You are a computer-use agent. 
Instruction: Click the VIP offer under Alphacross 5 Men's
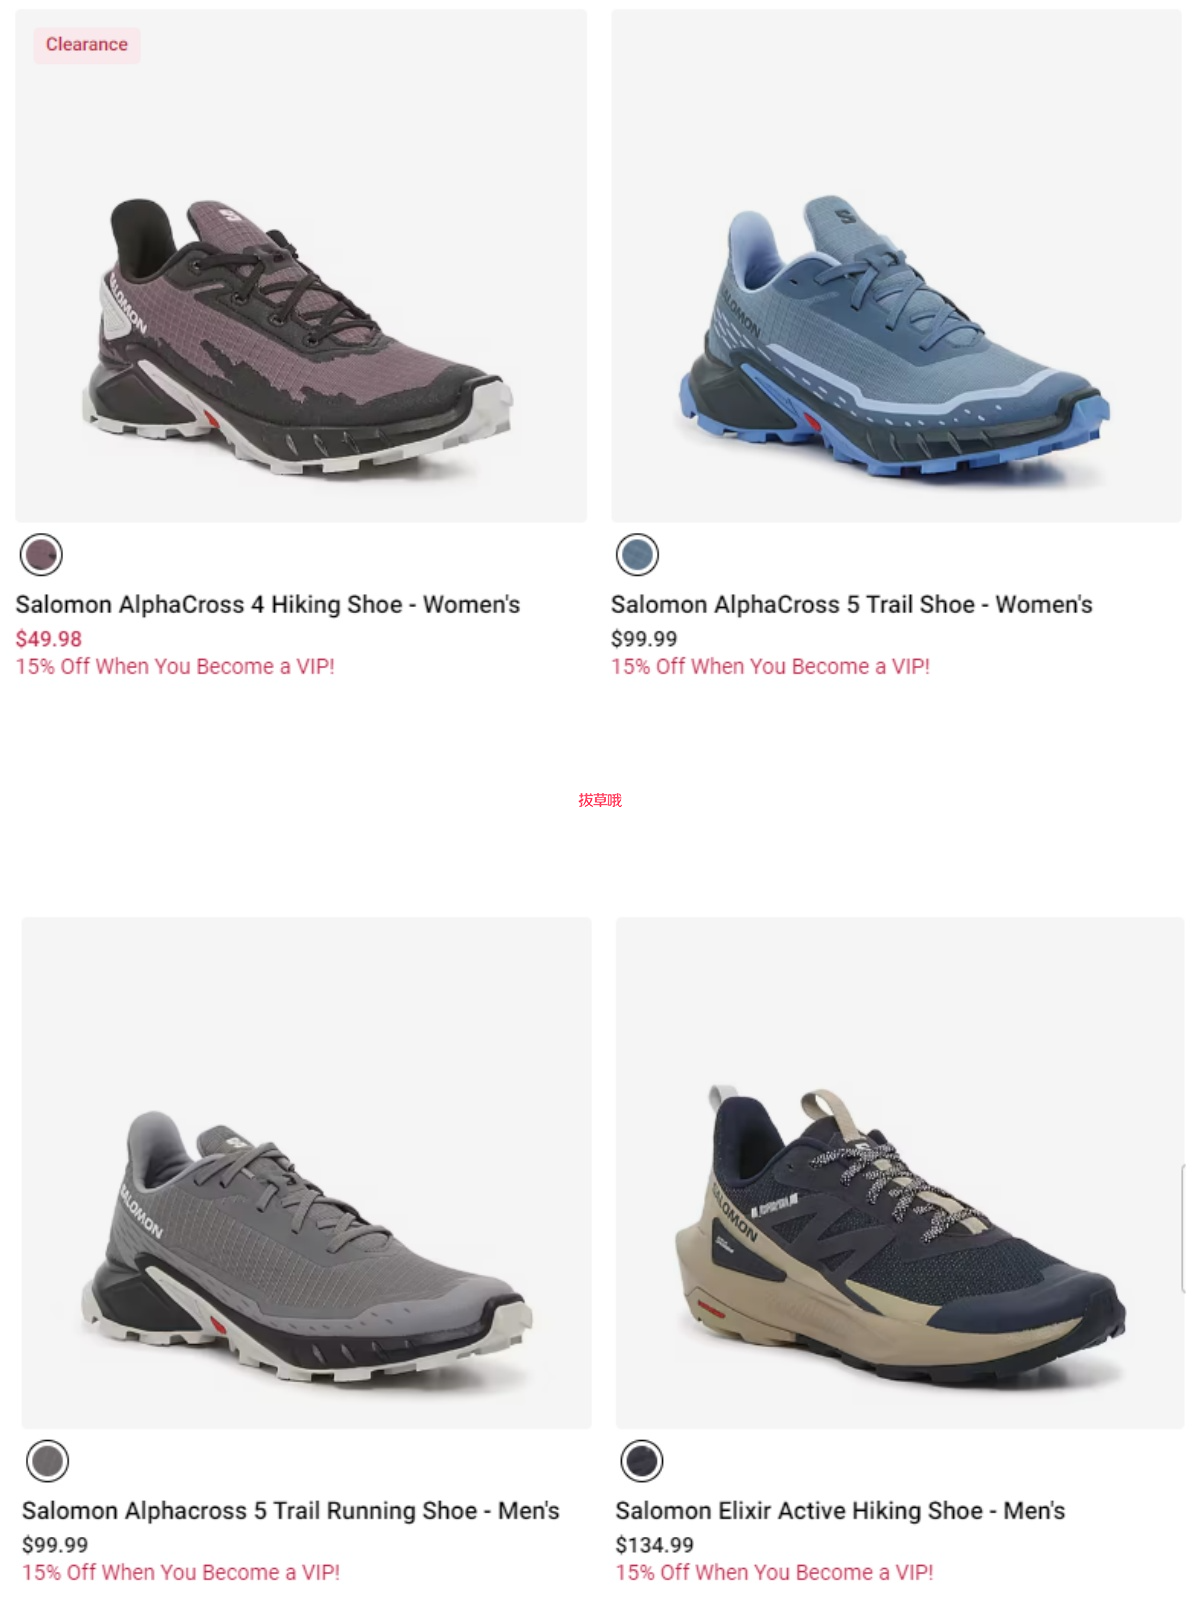coord(181,1572)
